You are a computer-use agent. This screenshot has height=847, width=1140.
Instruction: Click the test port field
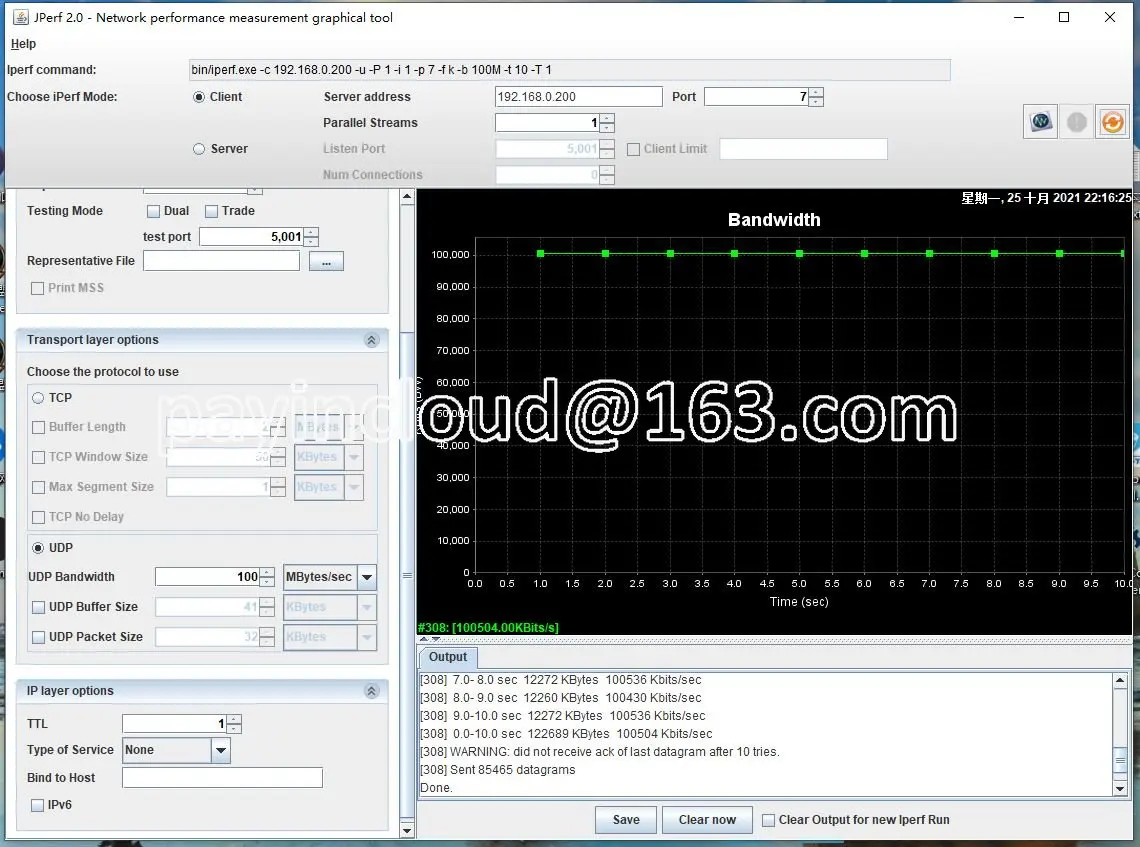click(x=252, y=237)
